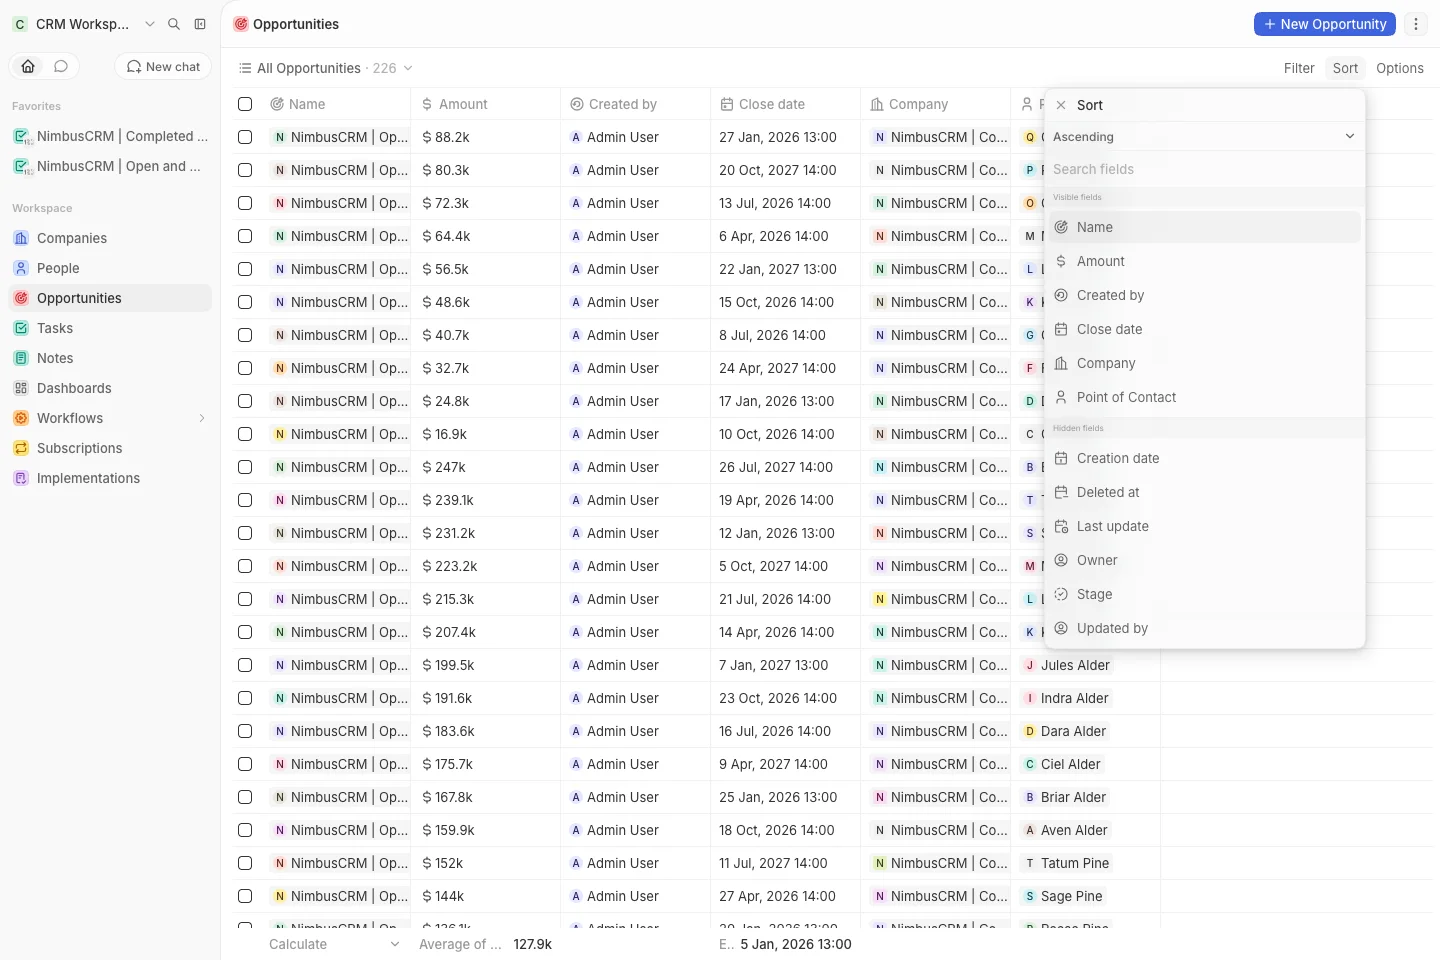Screen dimensions: 1440x960
Task: Check the row with amount $ 199.5k
Action: coord(245,665)
